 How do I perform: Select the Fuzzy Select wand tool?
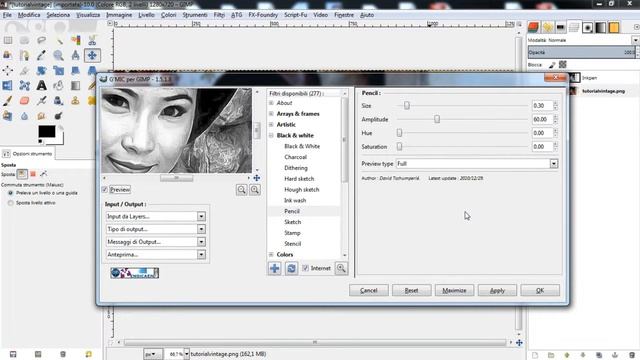tap(59, 40)
